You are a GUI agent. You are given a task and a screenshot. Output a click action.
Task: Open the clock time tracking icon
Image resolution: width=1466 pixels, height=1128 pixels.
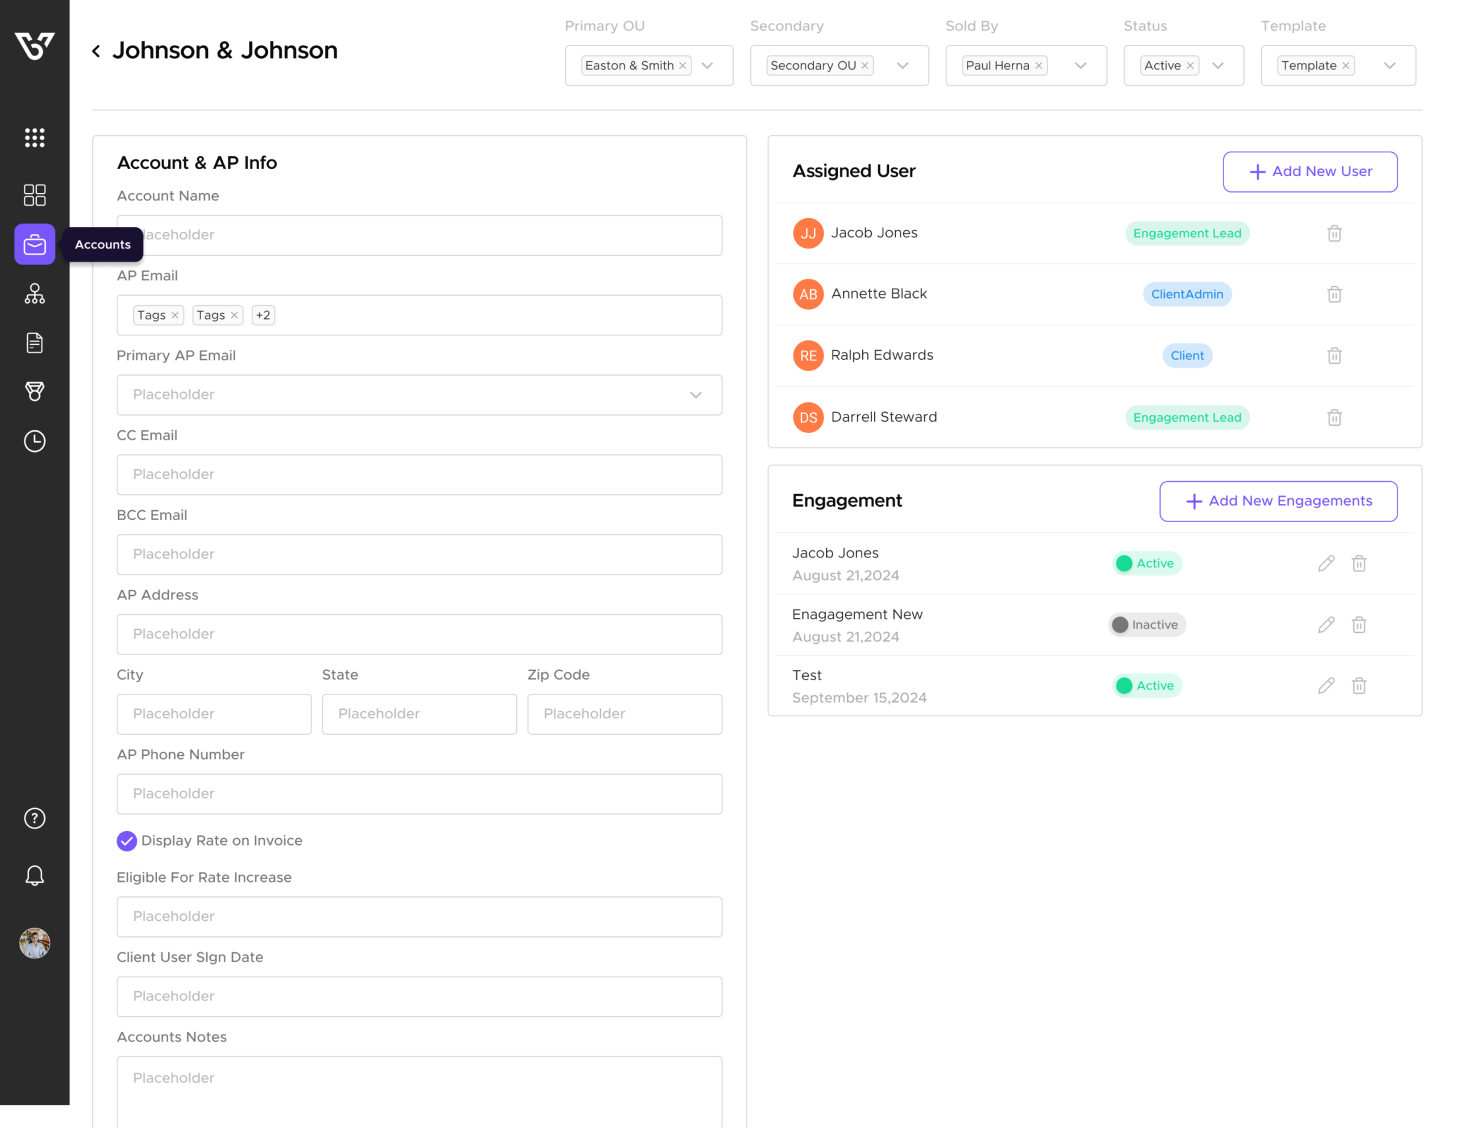click(x=35, y=441)
